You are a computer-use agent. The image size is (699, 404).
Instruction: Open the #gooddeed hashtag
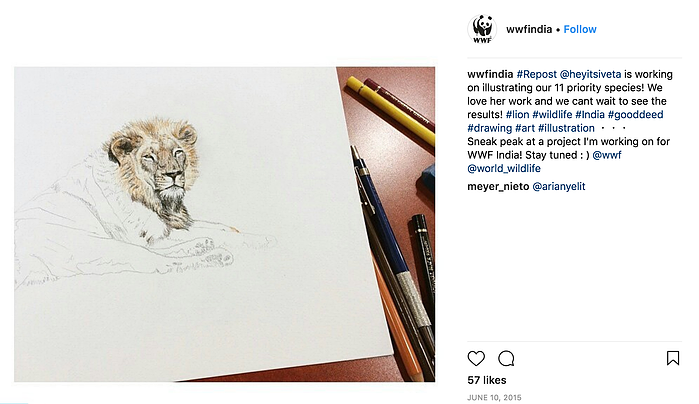coord(635,115)
